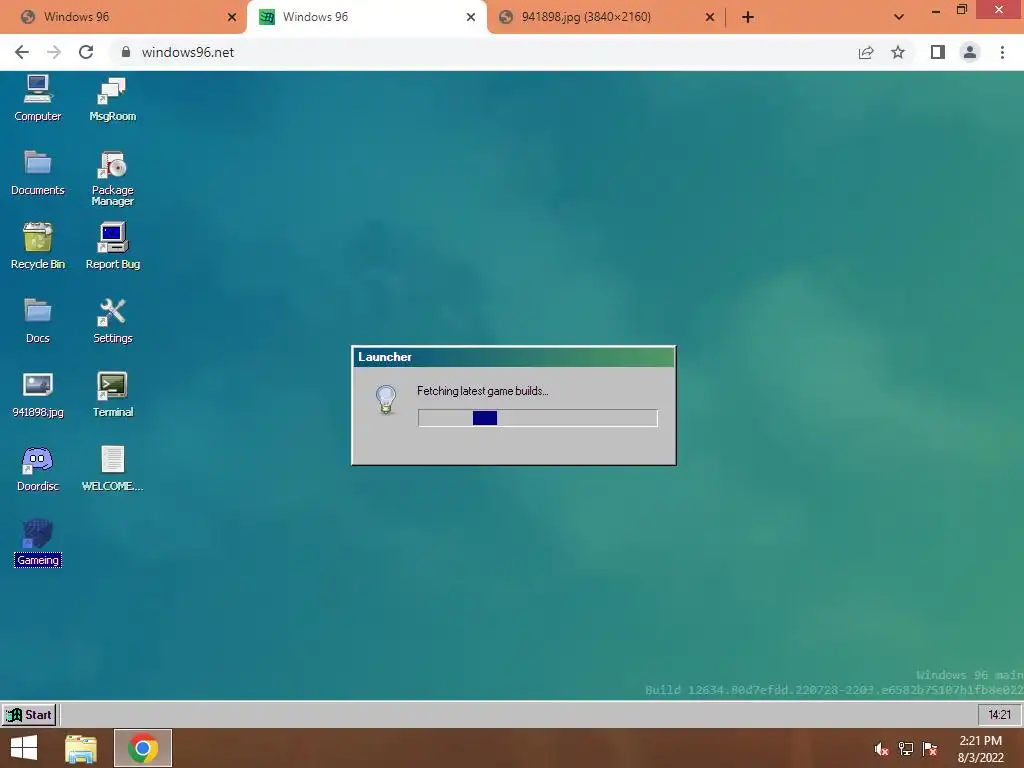
Task: Open the Report Bug icon
Action: point(112,246)
